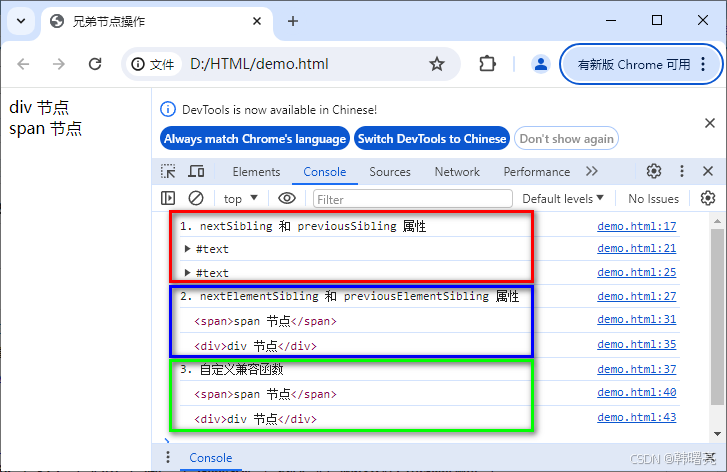The height and width of the screenshot is (472, 727).
Task: Open DevTools customize menu
Action: (x=682, y=171)
